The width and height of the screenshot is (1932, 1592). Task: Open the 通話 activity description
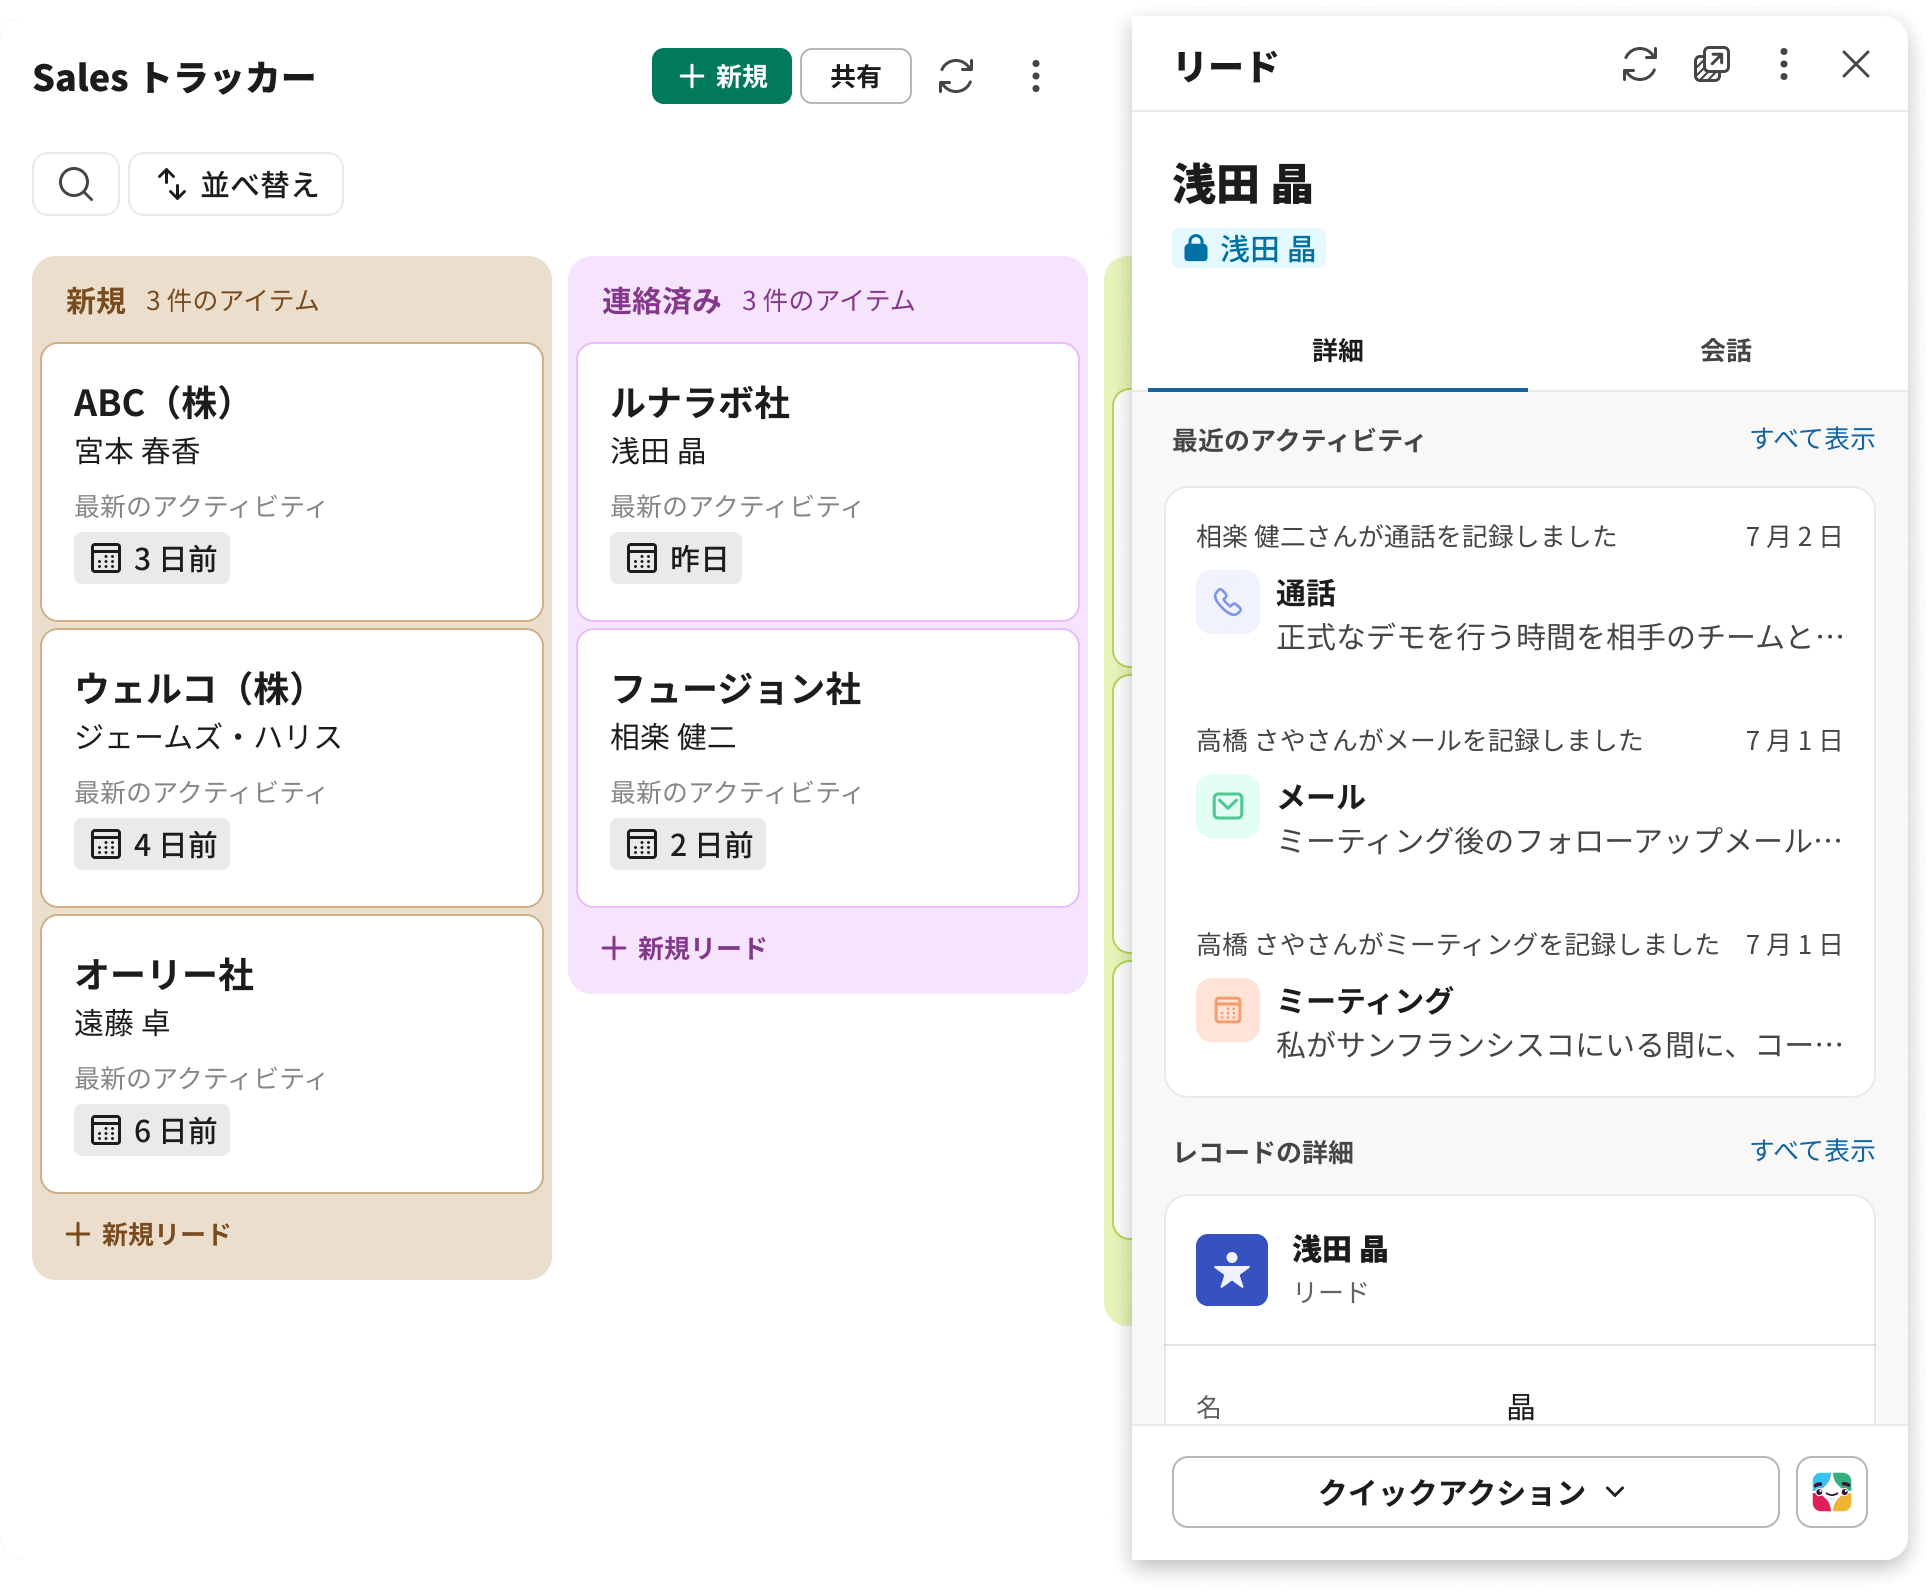tap(1560, 637)
